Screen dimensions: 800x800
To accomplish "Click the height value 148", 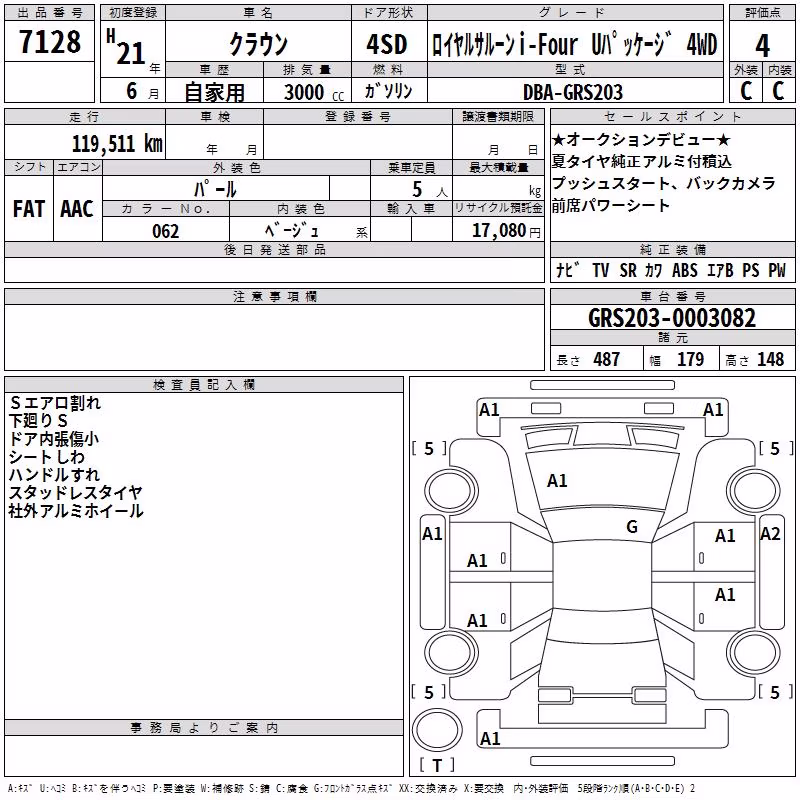I will (x=770, y=359).
